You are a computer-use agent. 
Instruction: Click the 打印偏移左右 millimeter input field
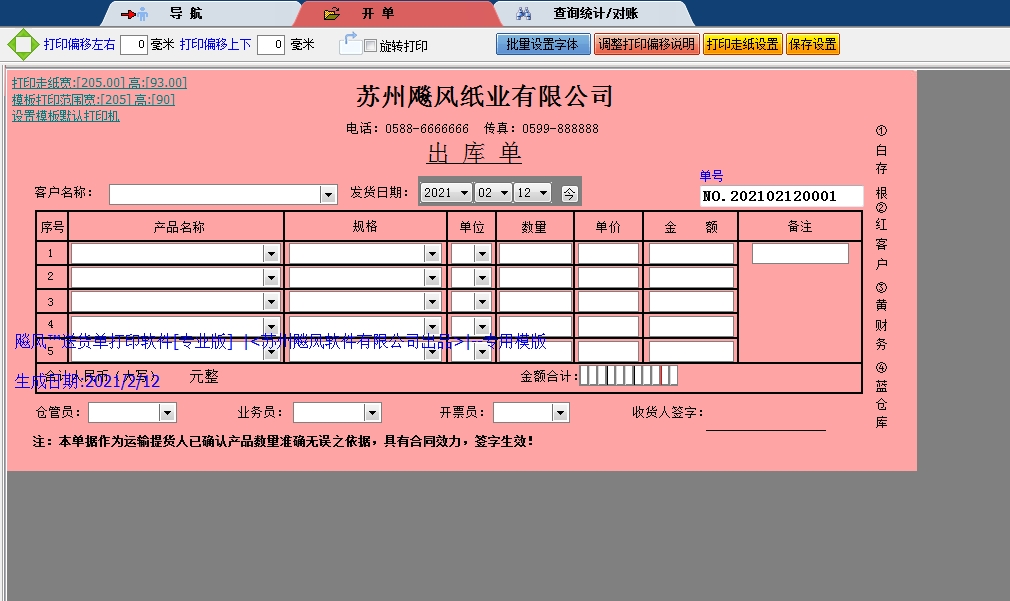pyautogui.click(x=134, y=45)
